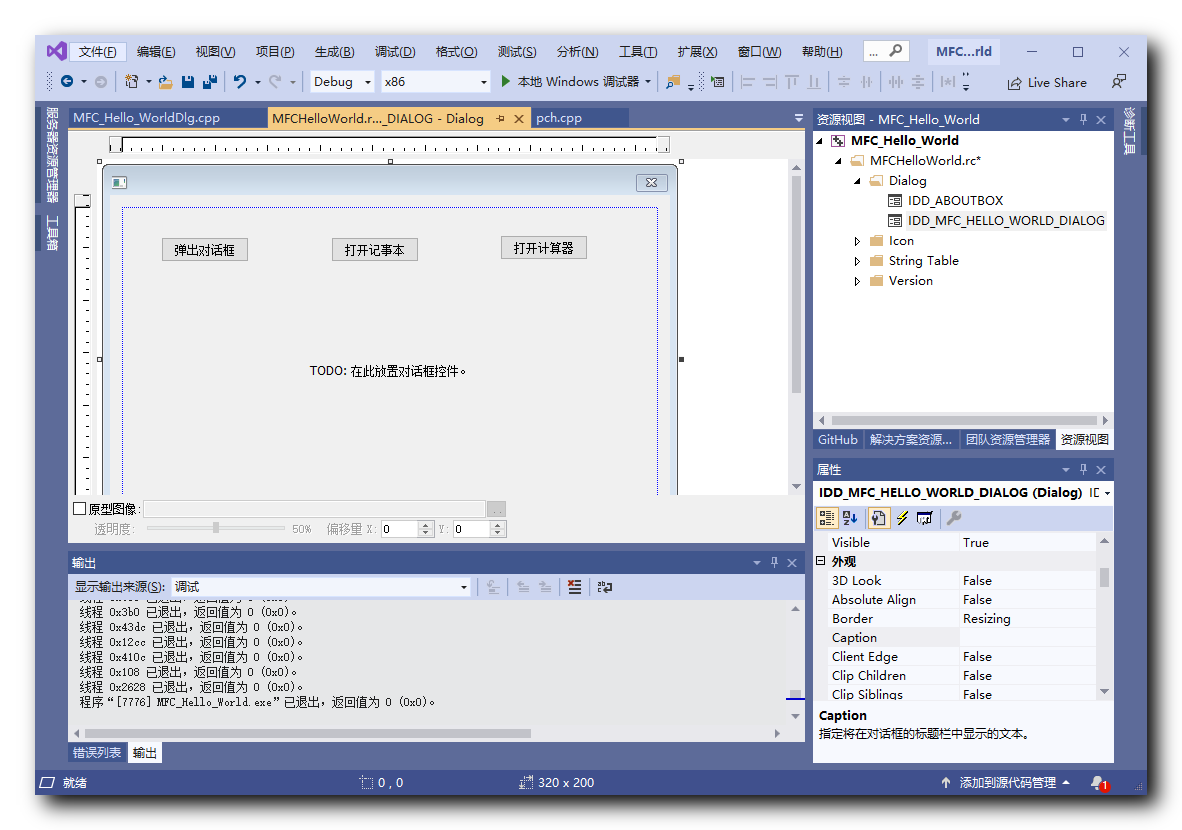
Task: Switch Properties panel to categorized view
Action: pyautogui.click(x=827, y=518)
